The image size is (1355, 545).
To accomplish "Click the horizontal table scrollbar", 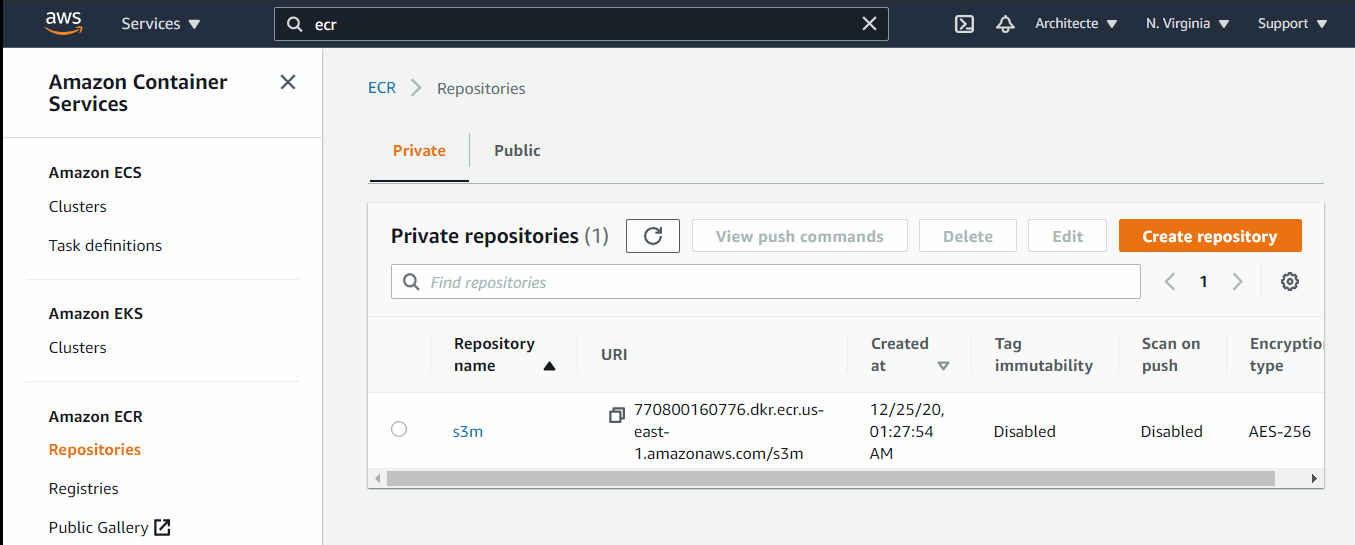I will click(830, 479).
